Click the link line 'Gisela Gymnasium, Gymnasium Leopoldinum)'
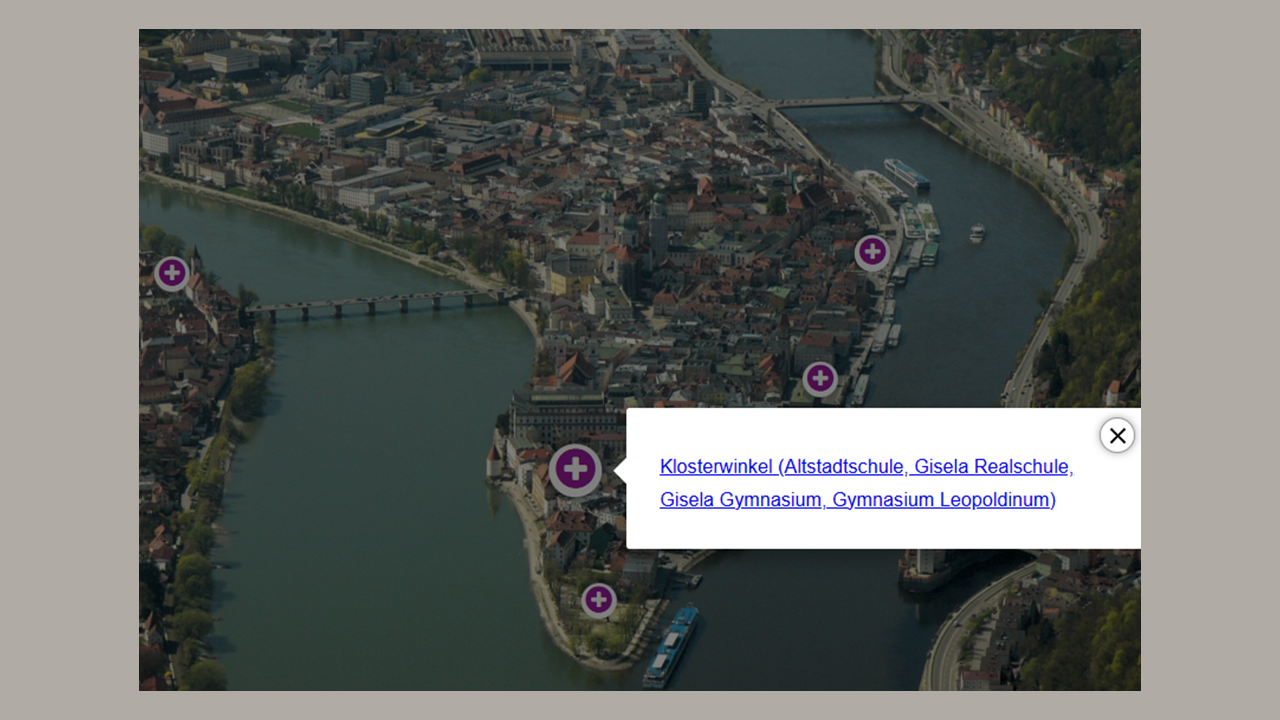This screenshot has height=720, width=1280. click(857, 500)
